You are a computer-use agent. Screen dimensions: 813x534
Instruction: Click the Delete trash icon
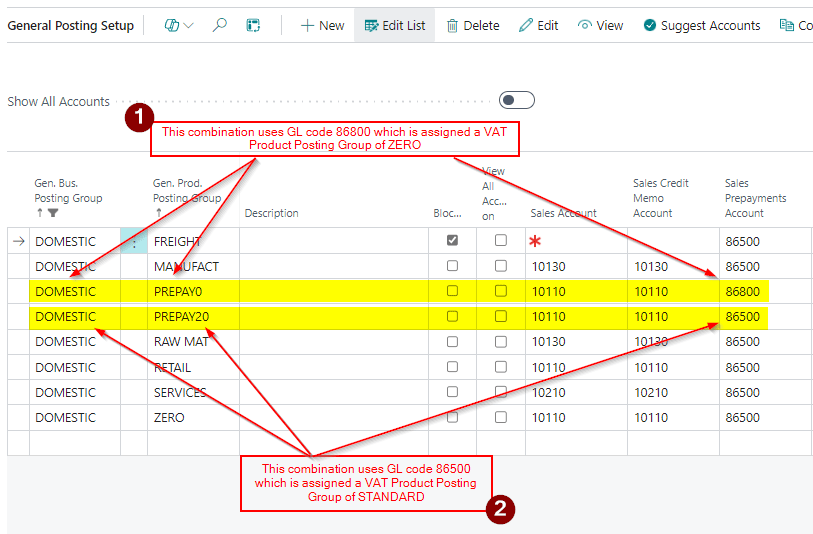point(472,25)
